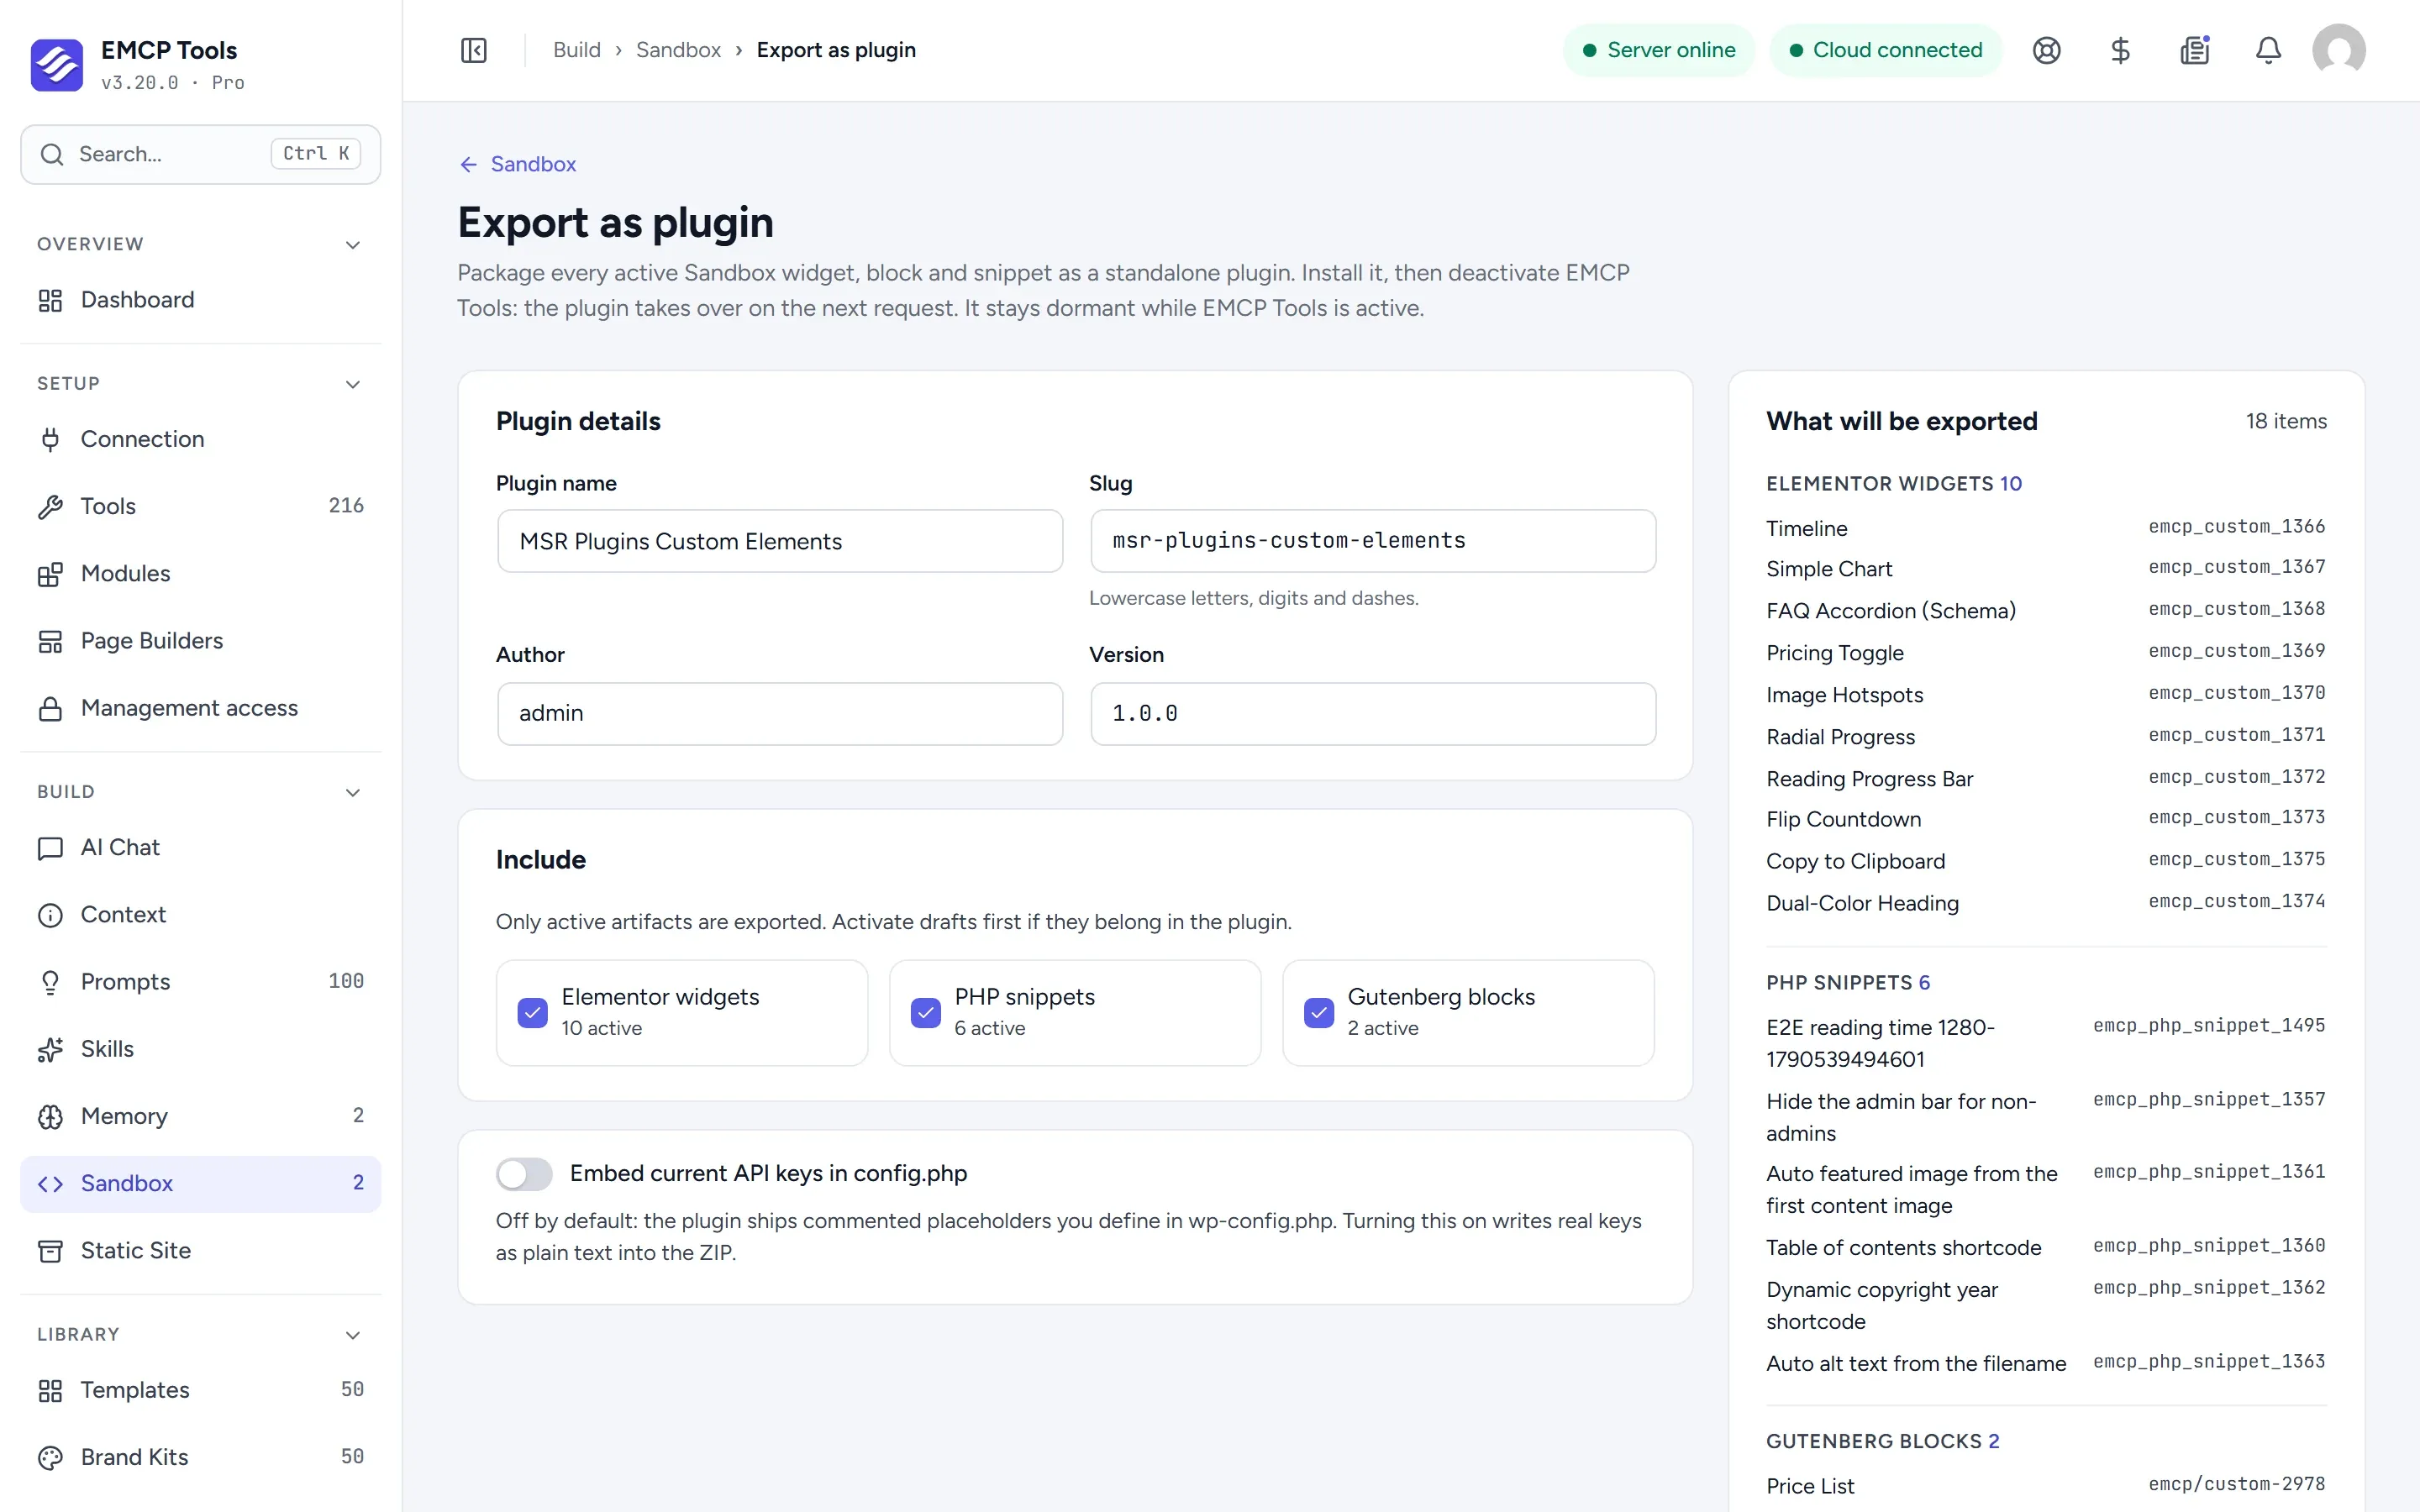Click the Server online status badge

(x=1658, y=50)
